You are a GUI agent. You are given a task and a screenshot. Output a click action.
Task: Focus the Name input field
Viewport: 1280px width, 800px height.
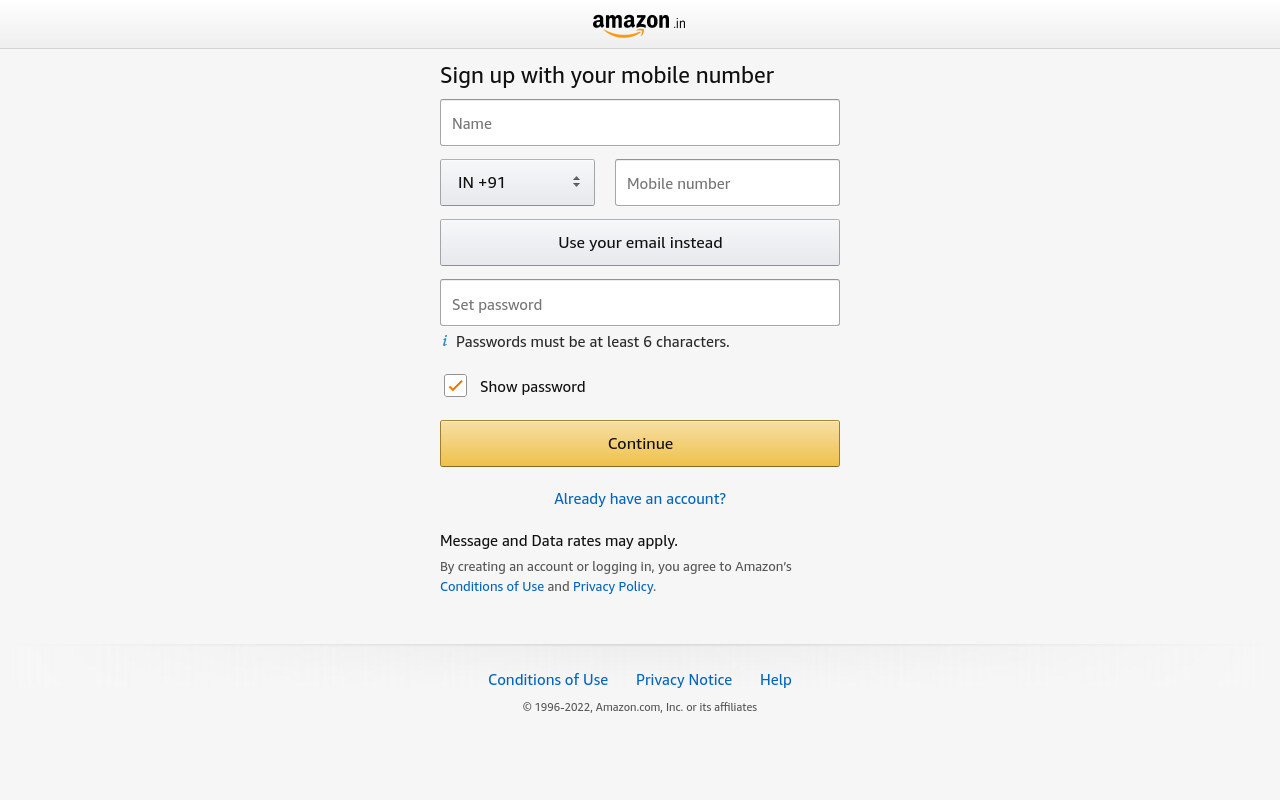tap(640, 122)
